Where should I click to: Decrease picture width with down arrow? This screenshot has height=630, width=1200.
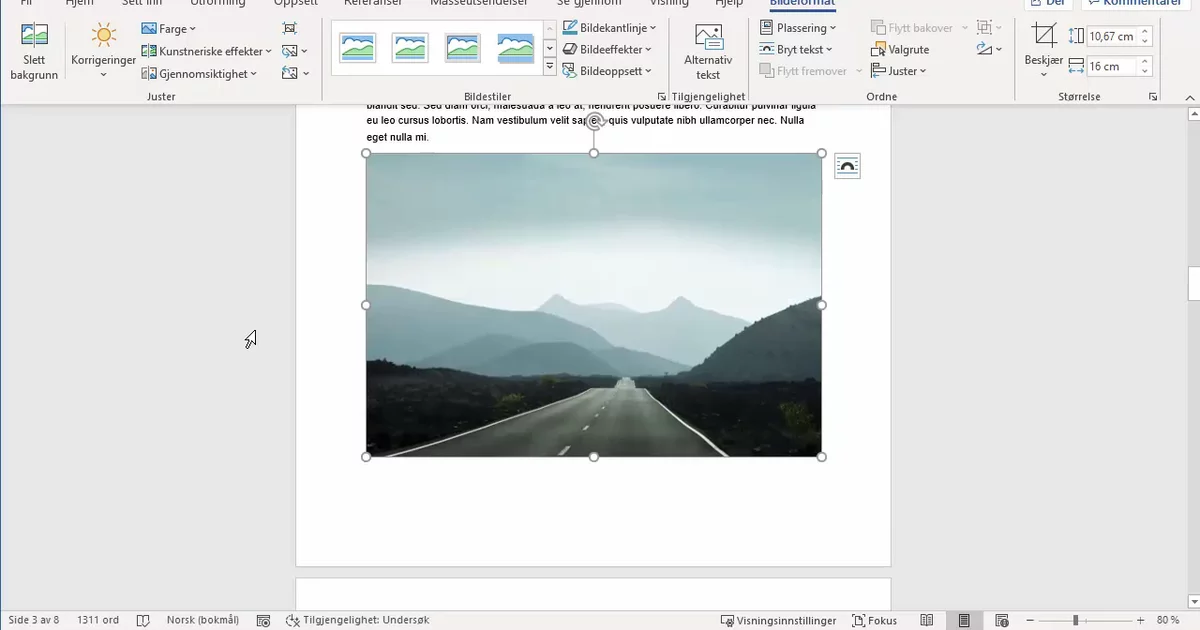[1145, 71]
